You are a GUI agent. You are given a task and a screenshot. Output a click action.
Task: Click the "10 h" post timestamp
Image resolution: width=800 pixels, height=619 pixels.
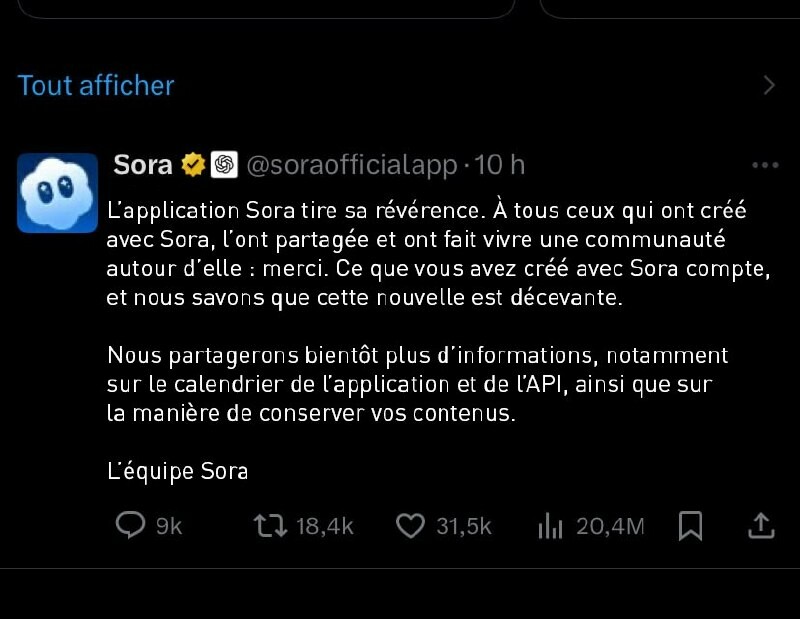(x=499, y=165)
